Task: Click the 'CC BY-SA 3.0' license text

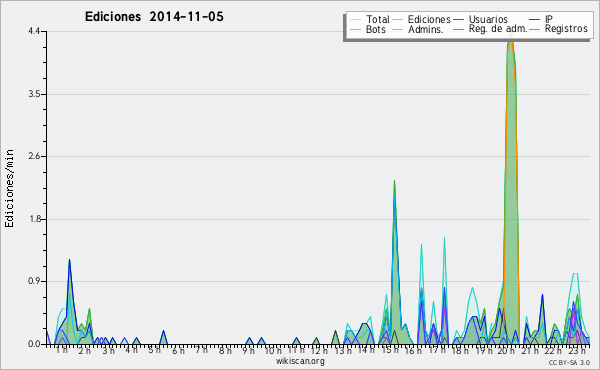Action: pos(569,362)
